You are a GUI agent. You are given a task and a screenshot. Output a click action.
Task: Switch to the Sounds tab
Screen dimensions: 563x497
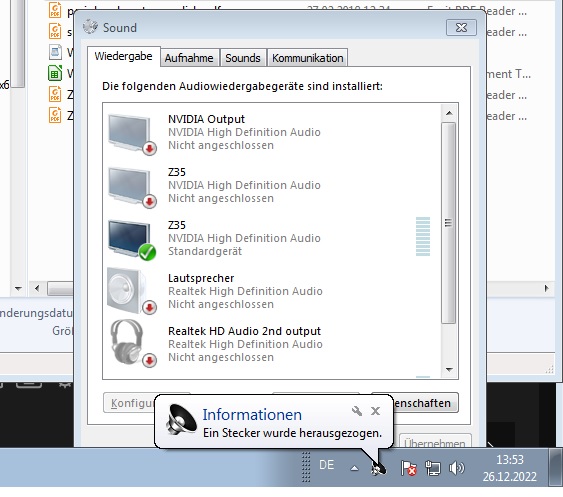coord(243,58)
